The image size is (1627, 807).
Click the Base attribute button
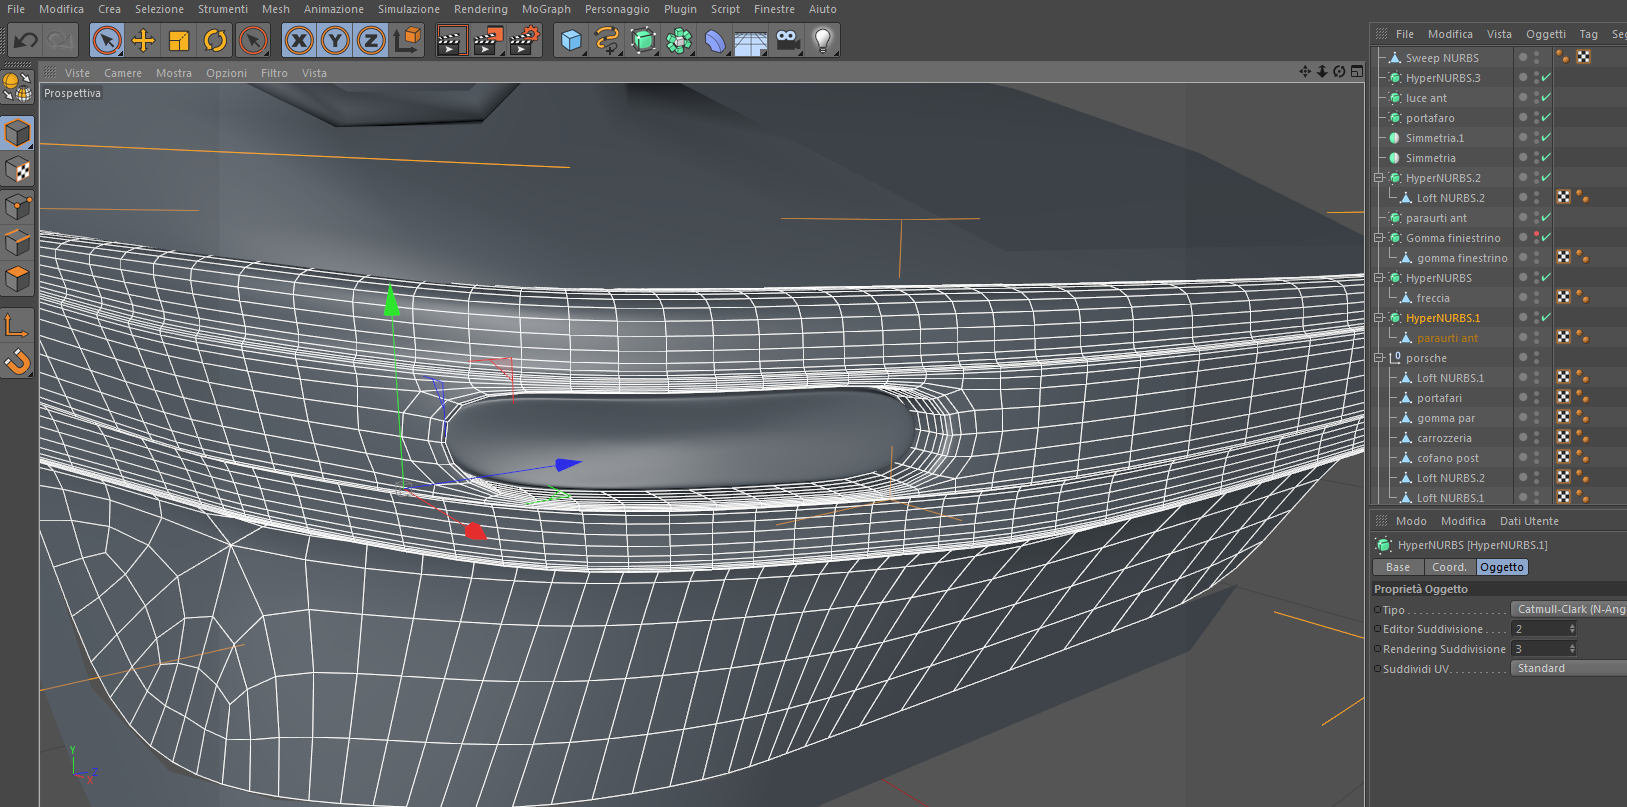1398,567
